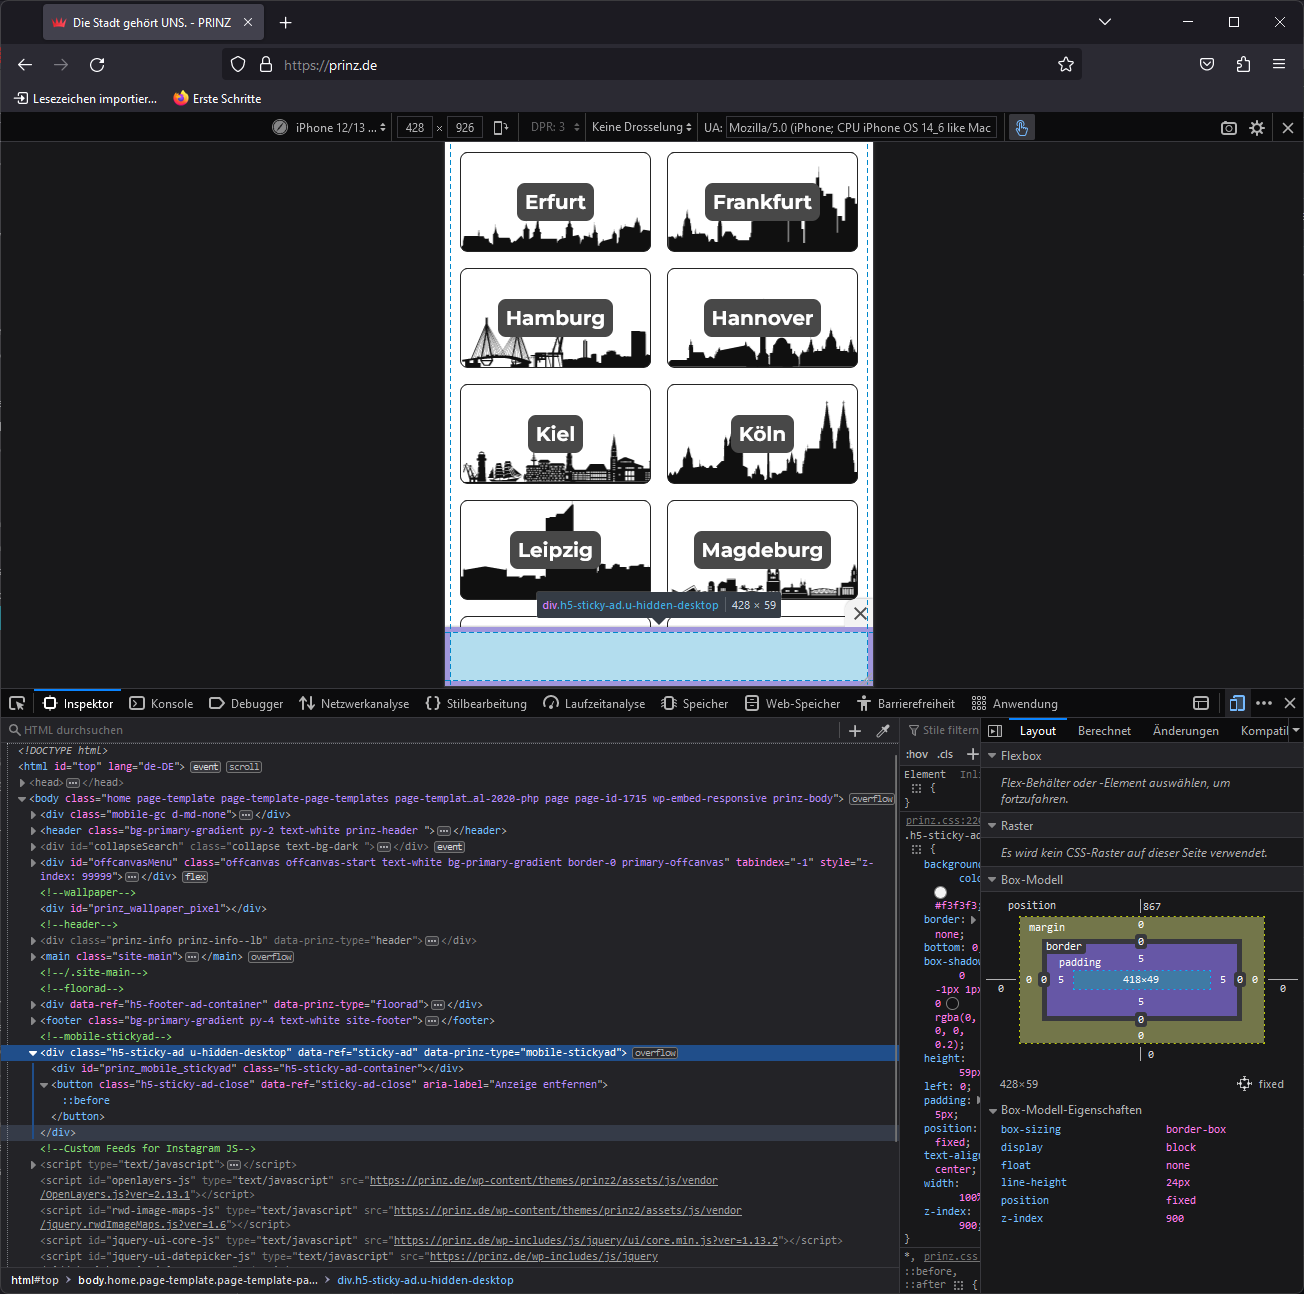The image size is (1304, 1294).
Task: Open the Keine Drosselung throttling dropdown
Action: click(x=641, y=128)
